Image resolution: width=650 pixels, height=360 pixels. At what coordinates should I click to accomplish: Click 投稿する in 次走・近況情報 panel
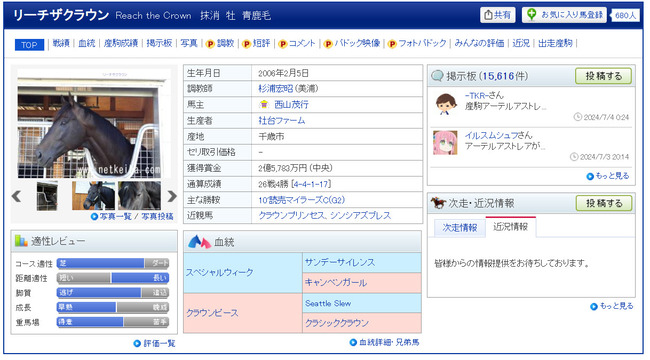(604, 203)
